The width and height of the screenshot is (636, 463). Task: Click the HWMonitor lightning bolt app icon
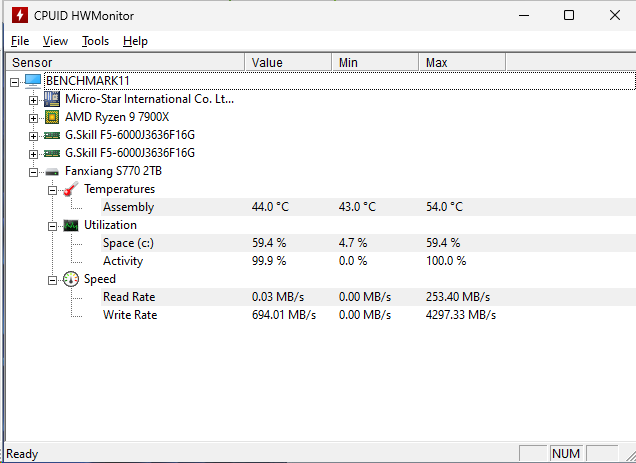19,15
